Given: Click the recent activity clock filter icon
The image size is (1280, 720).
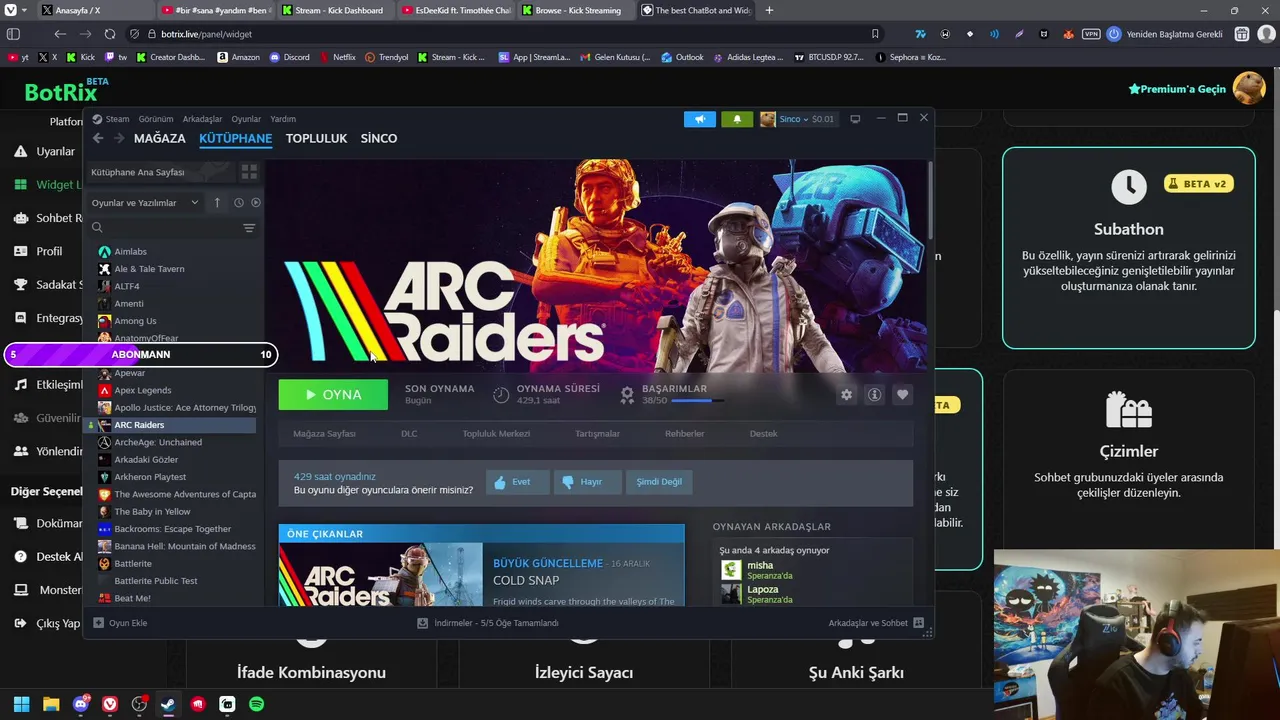Looking at the screenshot, I should pos(239,202).
